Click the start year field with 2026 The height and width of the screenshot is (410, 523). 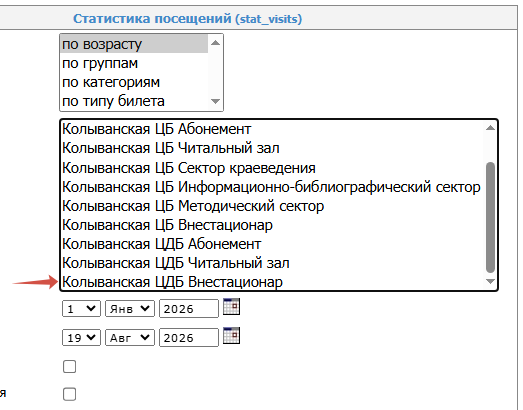pyautogui.click(x=189, y=309)
